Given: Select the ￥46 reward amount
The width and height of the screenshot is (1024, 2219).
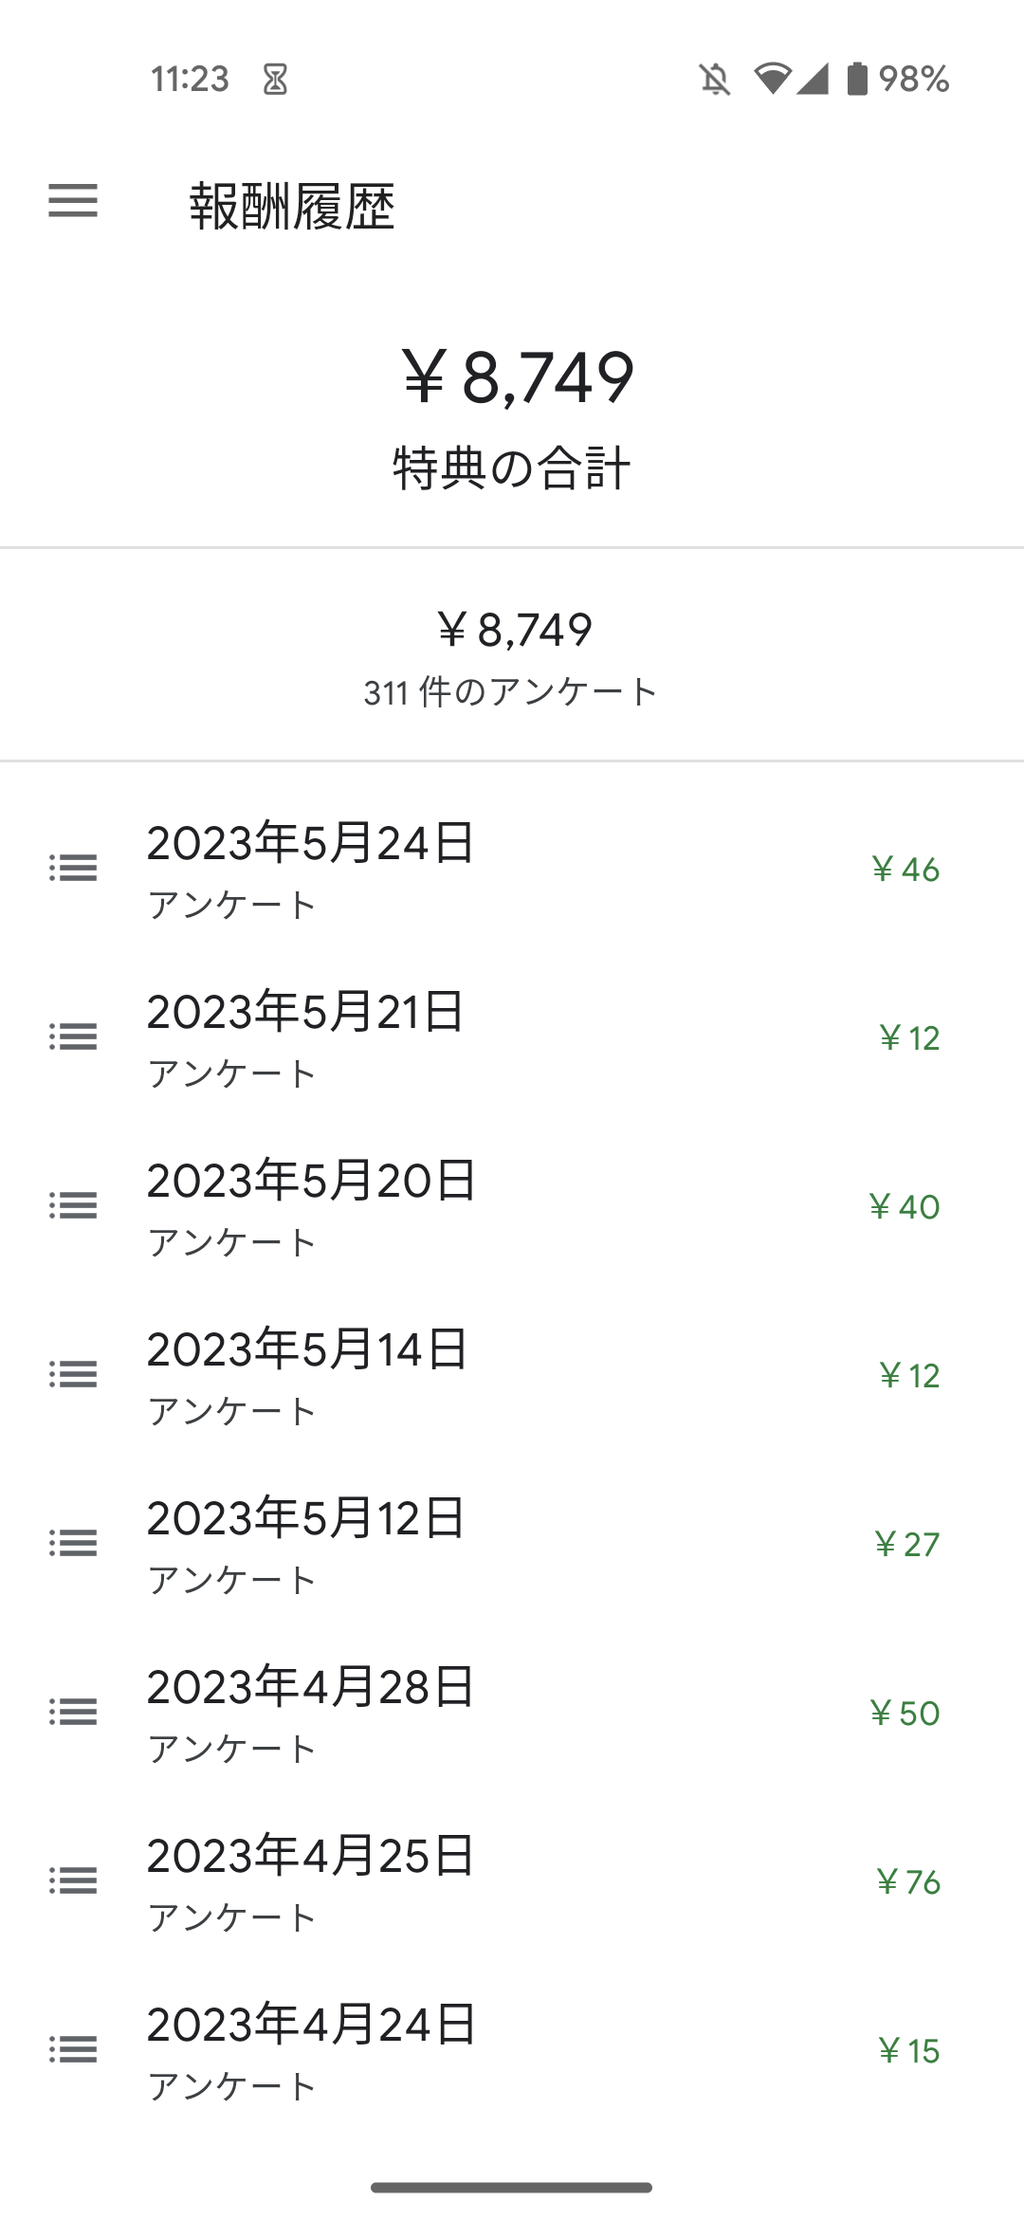Looking at the screenshot, I should [x=905, y=869].
